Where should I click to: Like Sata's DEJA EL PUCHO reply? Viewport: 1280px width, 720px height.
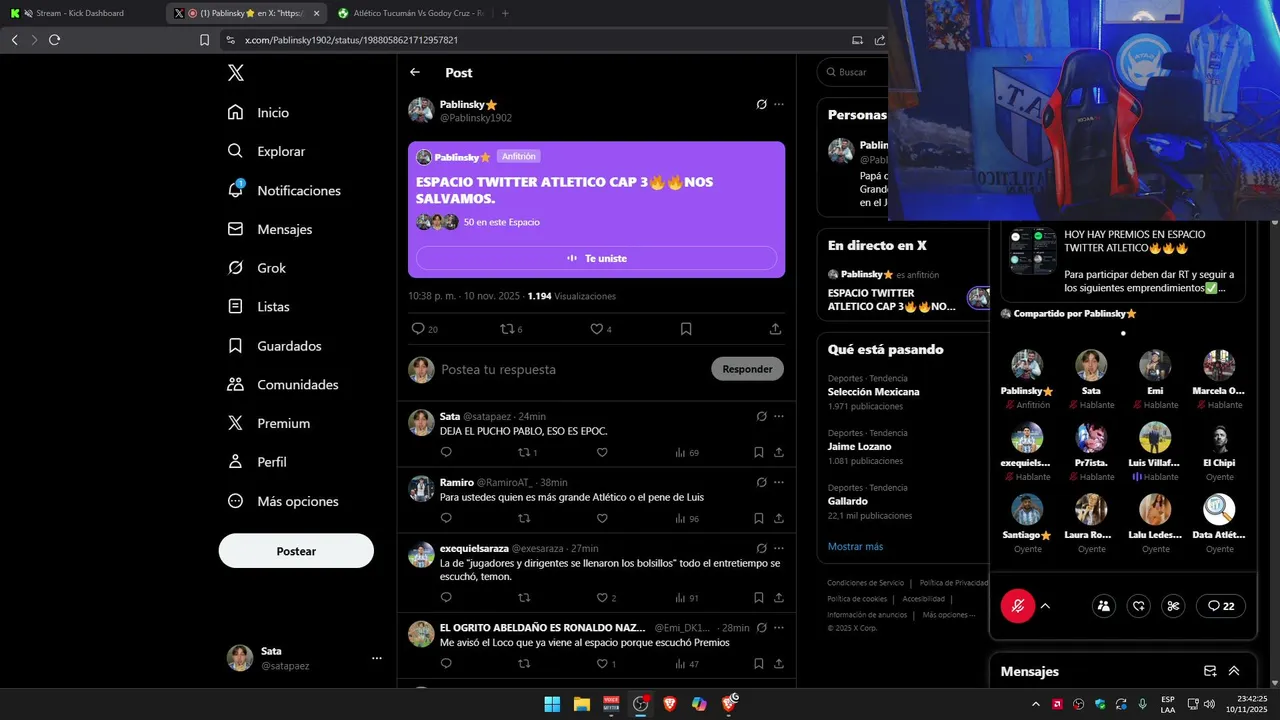pos(602,452)
